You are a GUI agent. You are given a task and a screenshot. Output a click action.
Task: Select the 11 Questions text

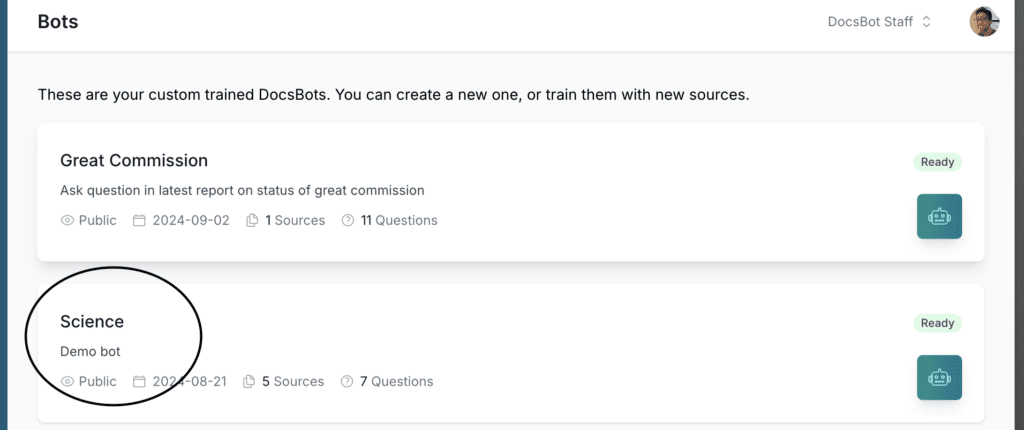399,220
